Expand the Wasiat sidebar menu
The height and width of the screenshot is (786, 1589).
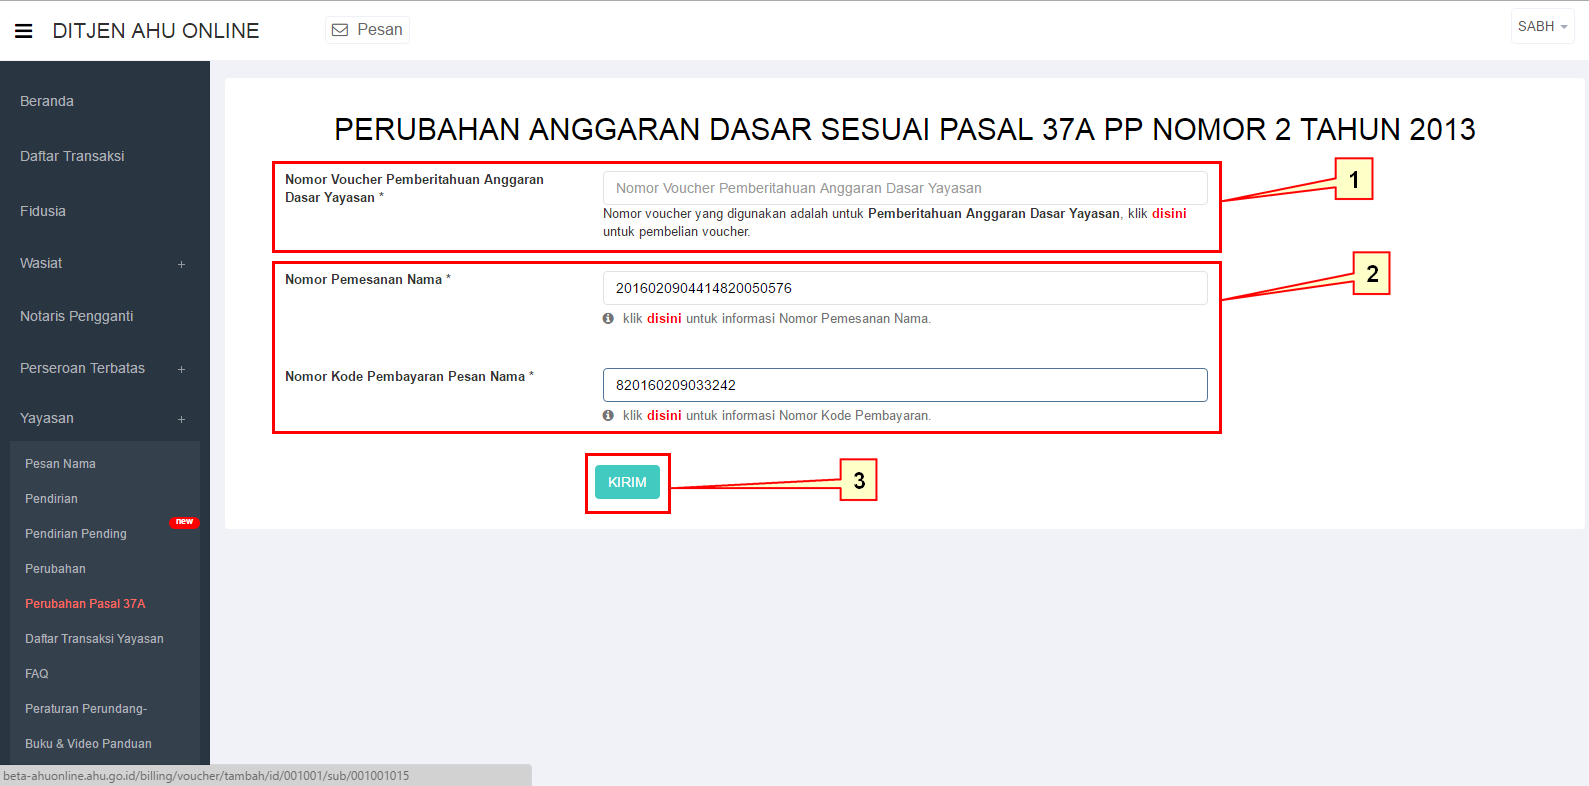point(181,264)
